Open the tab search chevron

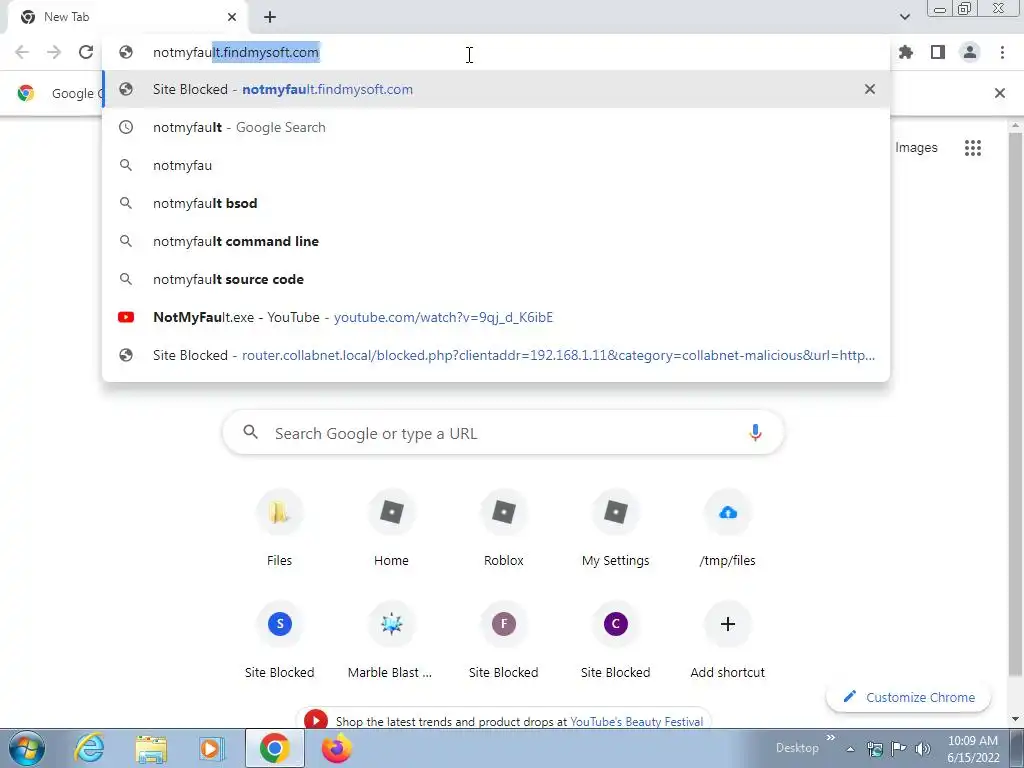coord(904,17)
